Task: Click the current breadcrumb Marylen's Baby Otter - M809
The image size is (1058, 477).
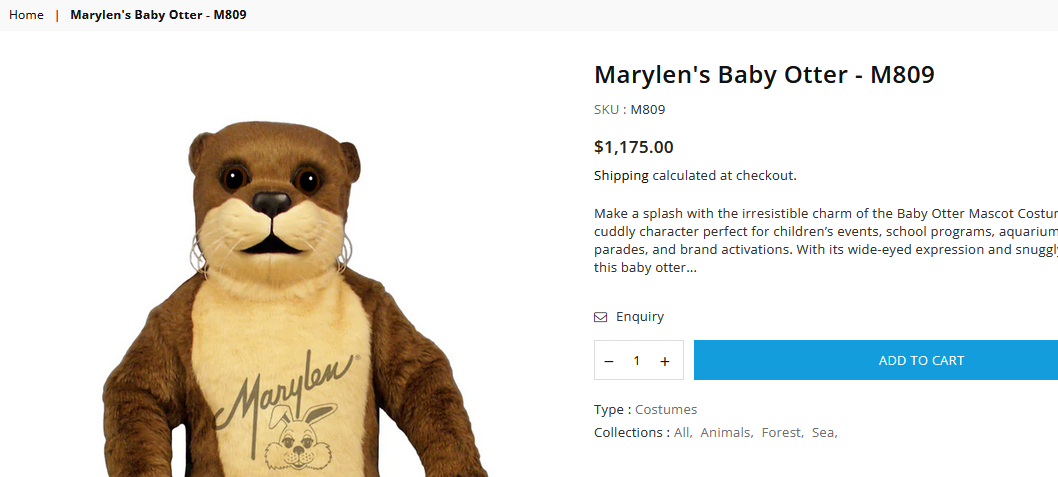Action: [x=158, y=15]
